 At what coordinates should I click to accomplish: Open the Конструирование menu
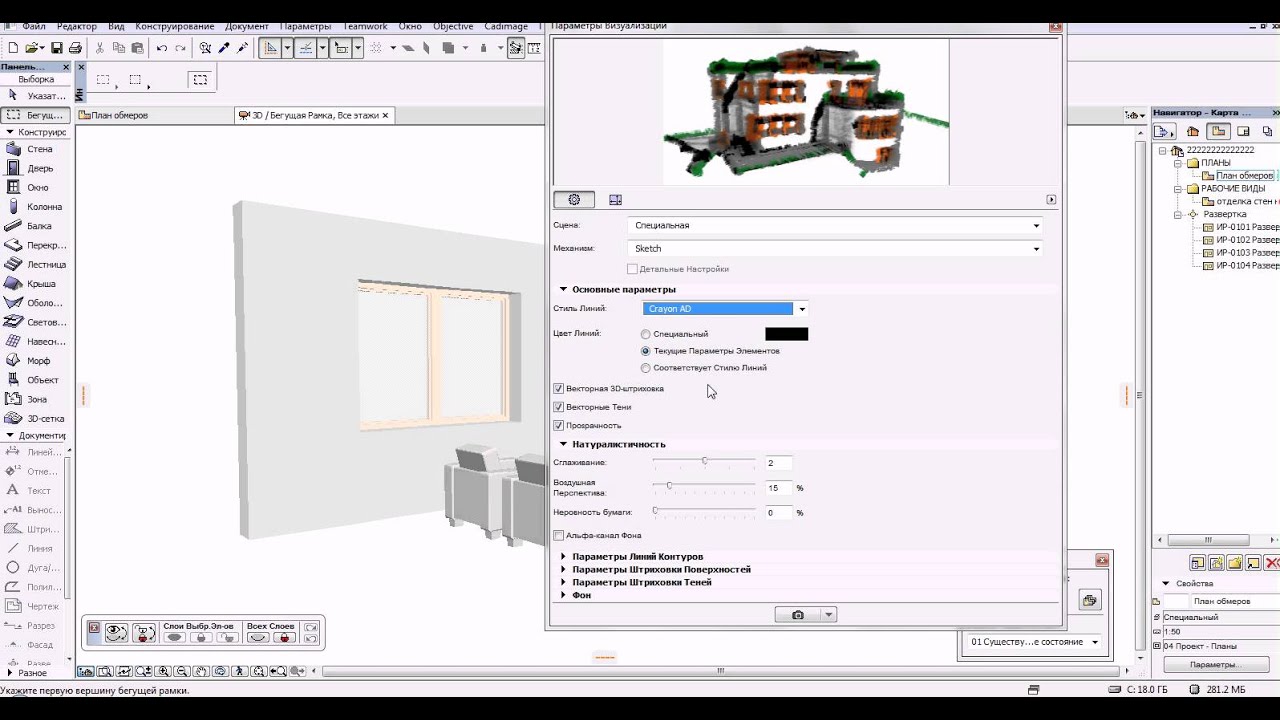click(174, 26)
